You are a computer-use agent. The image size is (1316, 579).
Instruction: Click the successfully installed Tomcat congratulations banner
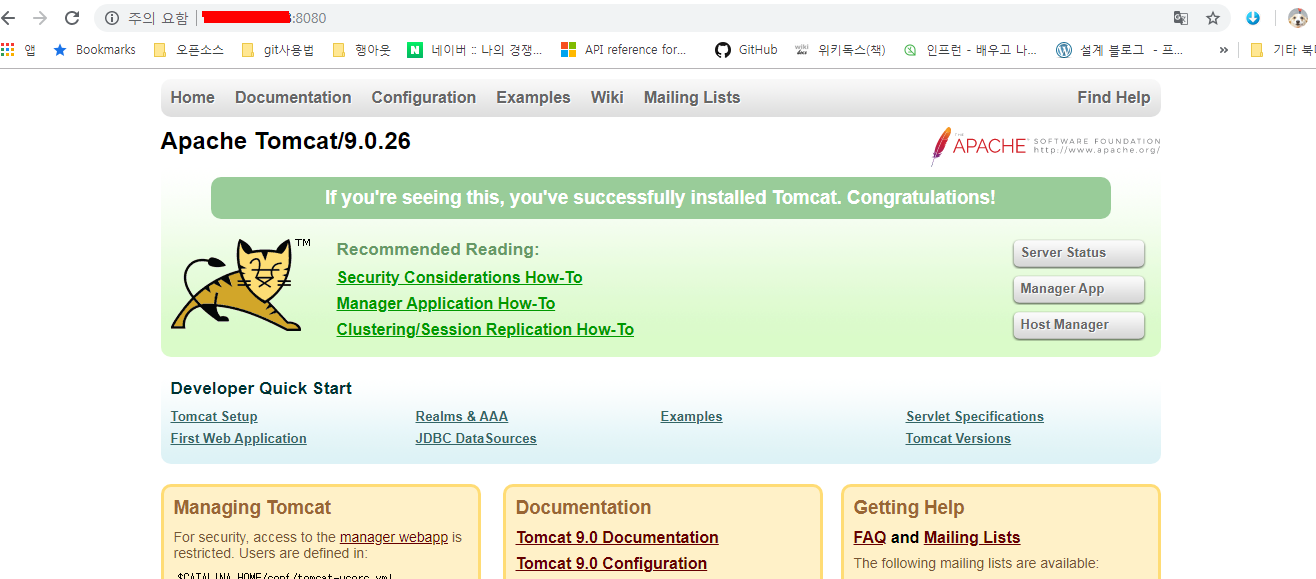[661, 198]
